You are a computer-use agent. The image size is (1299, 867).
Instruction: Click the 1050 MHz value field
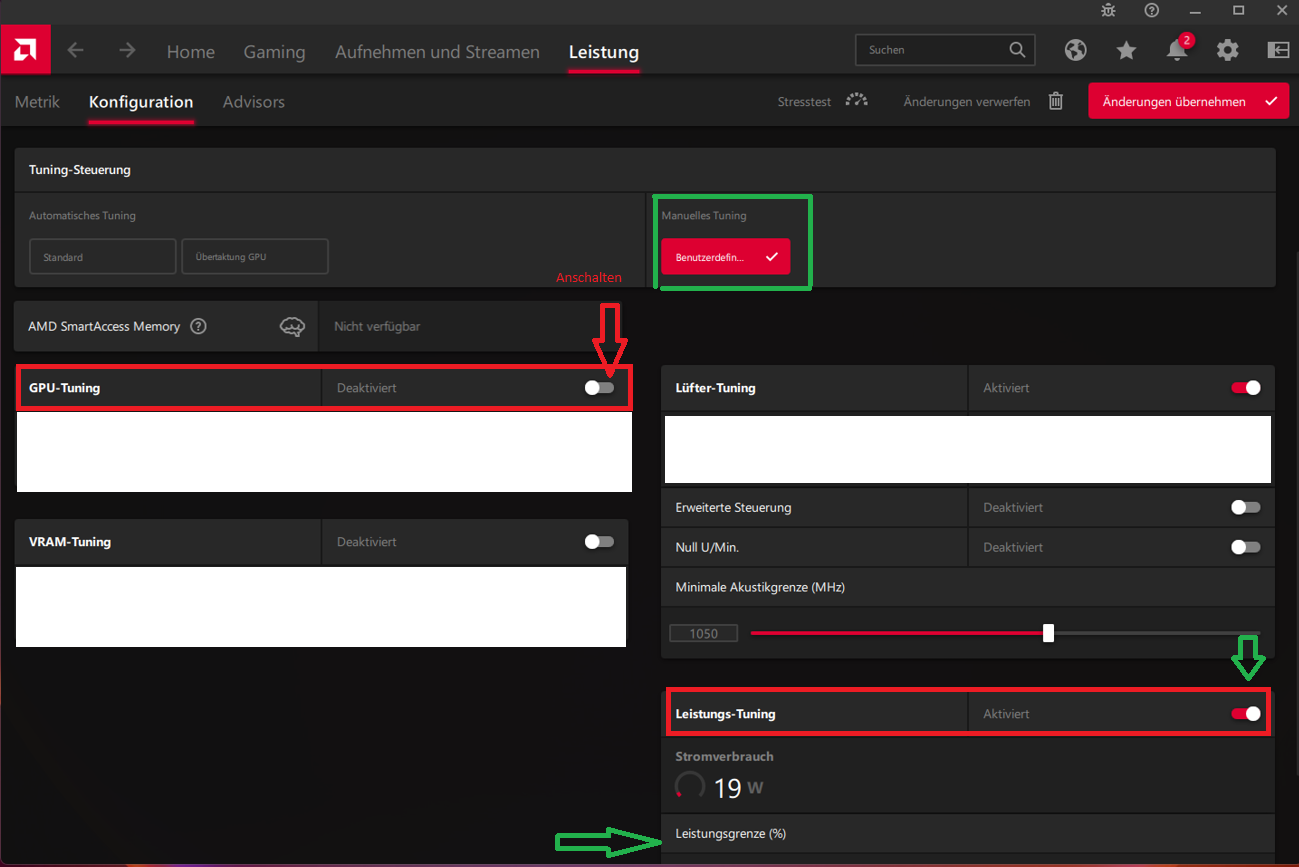point(704,633)
